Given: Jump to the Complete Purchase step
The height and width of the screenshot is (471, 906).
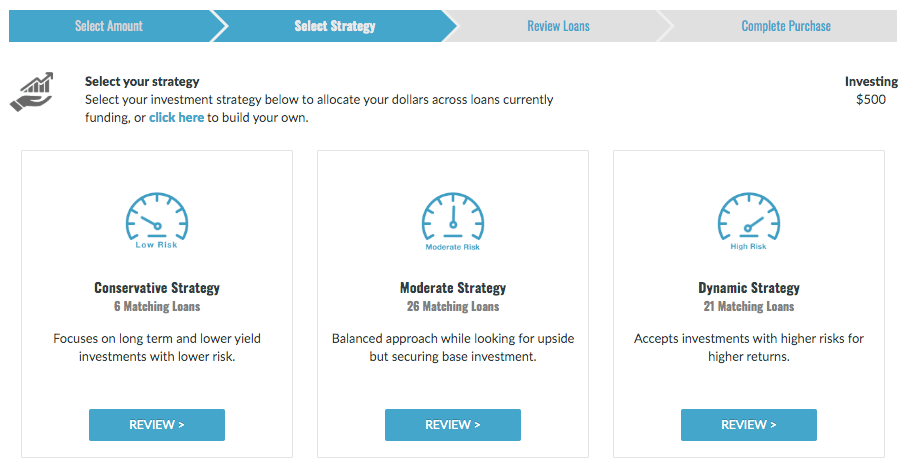Looking at the screenshot, I should (x=786, y=26).
